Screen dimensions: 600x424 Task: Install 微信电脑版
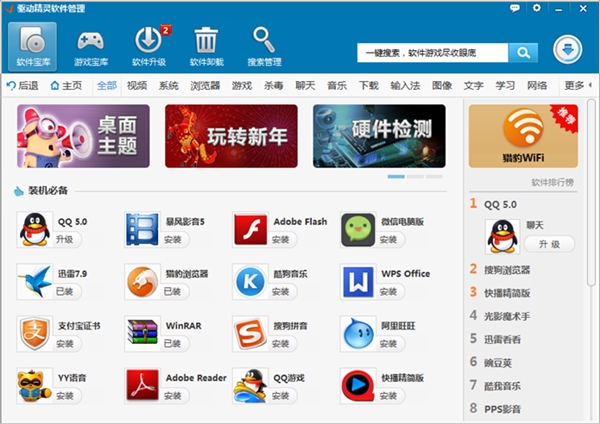390,240
